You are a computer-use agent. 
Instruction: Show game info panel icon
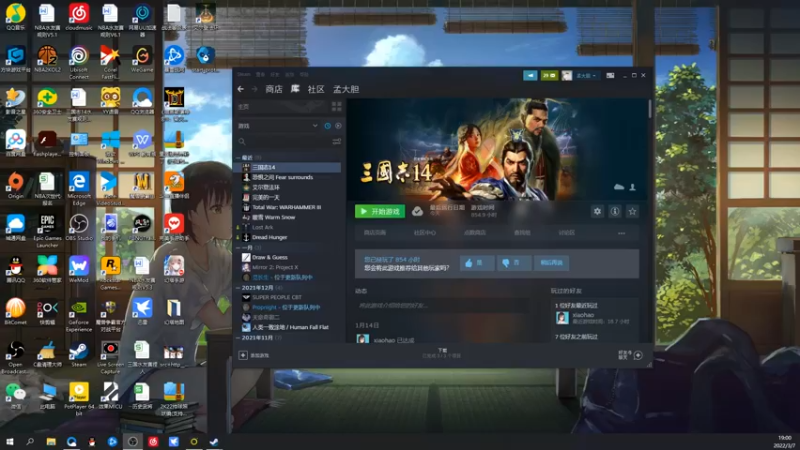tap(615, 211)
